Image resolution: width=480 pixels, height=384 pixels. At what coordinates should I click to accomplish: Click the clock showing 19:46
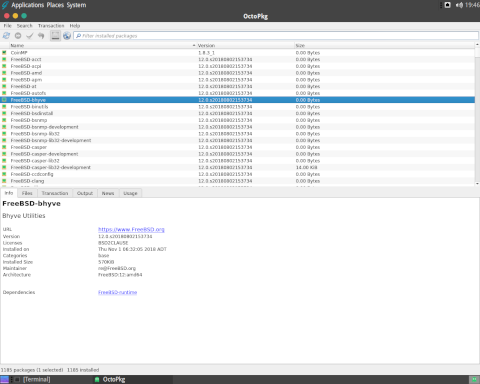[472, 5]
